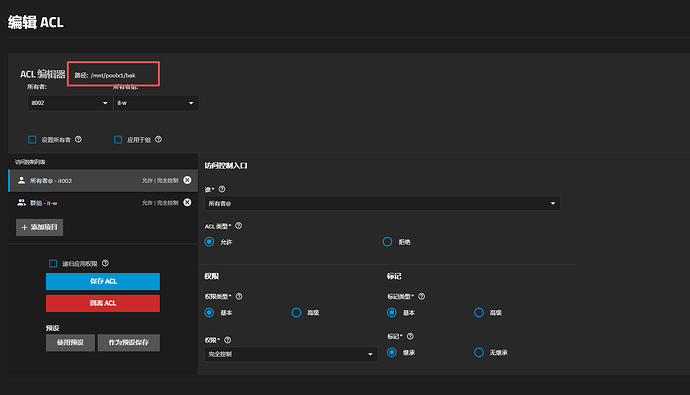Image resolution: width=690 pixels, height=395 pixels.
Task: Show help tooltip for 标记类型
Action: tap(422, 296)
